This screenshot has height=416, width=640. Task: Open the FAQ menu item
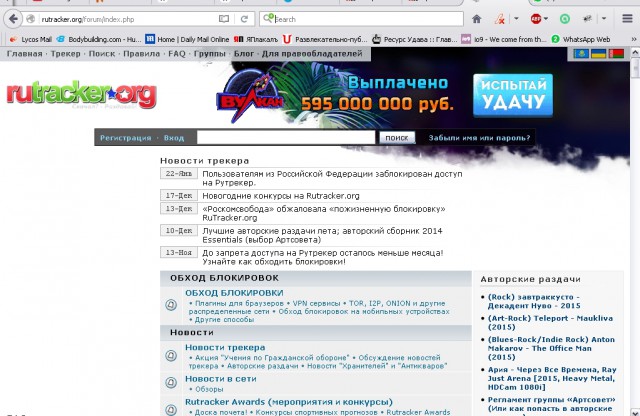pyautogui.click(x=177, y=53)
